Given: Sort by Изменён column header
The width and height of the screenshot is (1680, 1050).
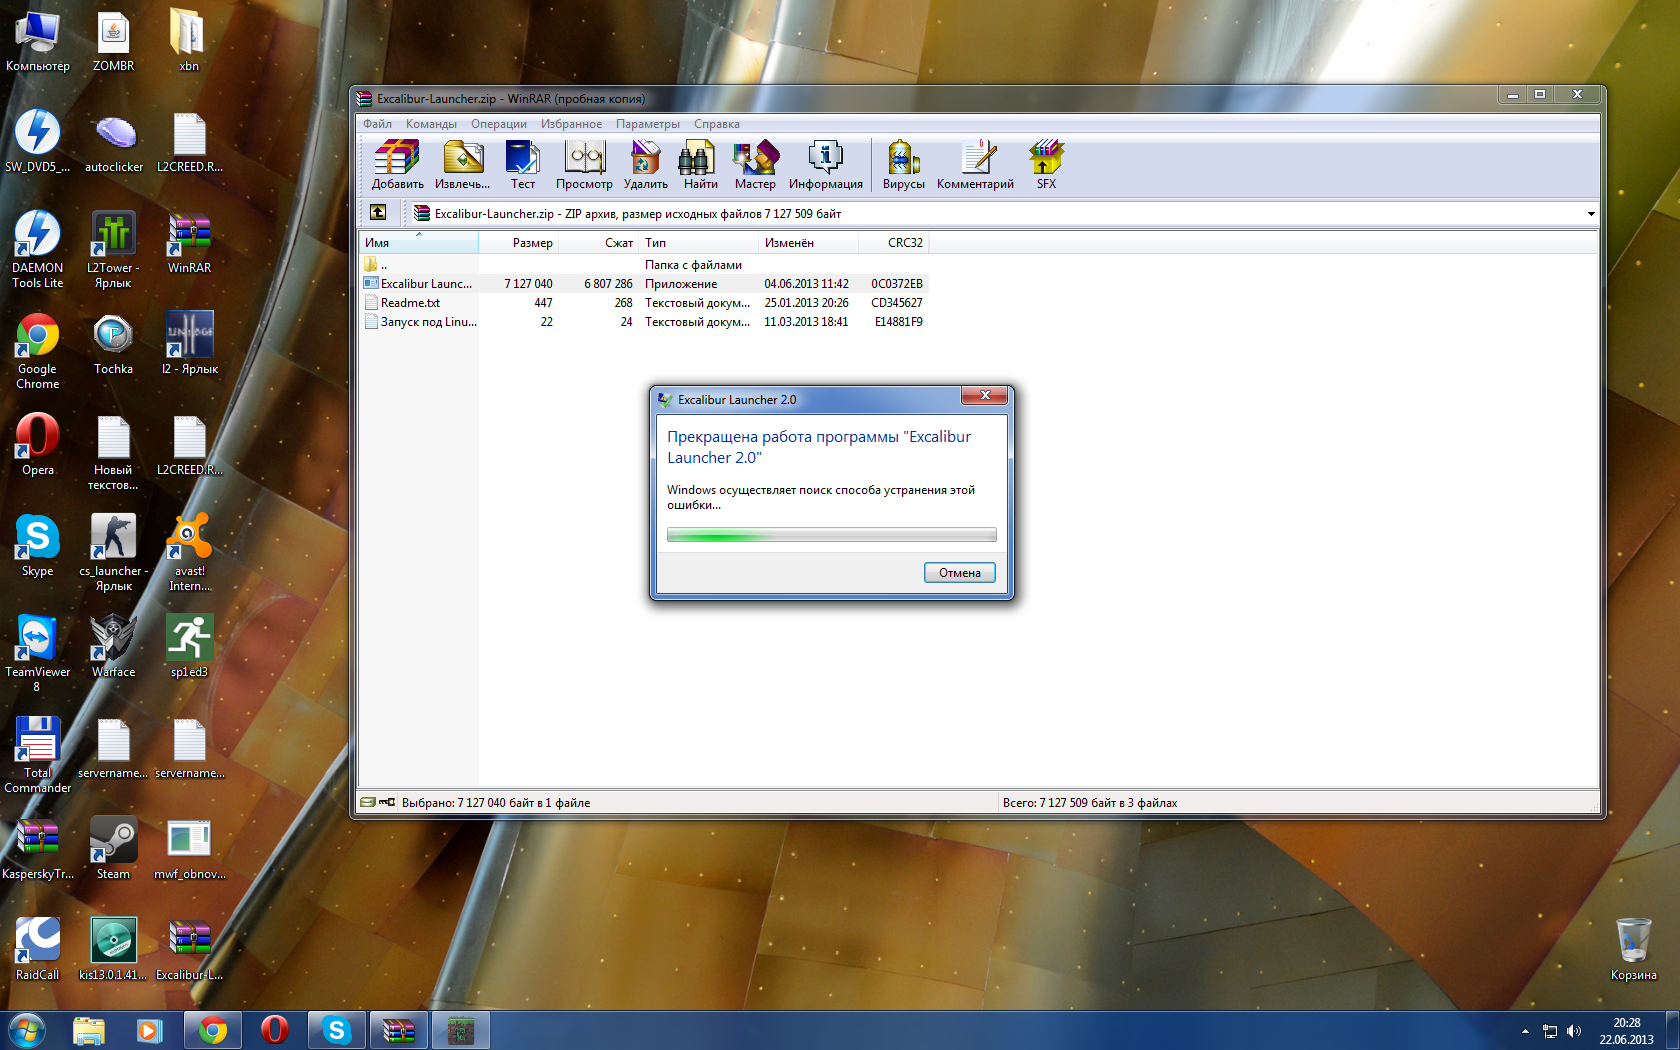Looking at the screenshot, I should (808, 243).
